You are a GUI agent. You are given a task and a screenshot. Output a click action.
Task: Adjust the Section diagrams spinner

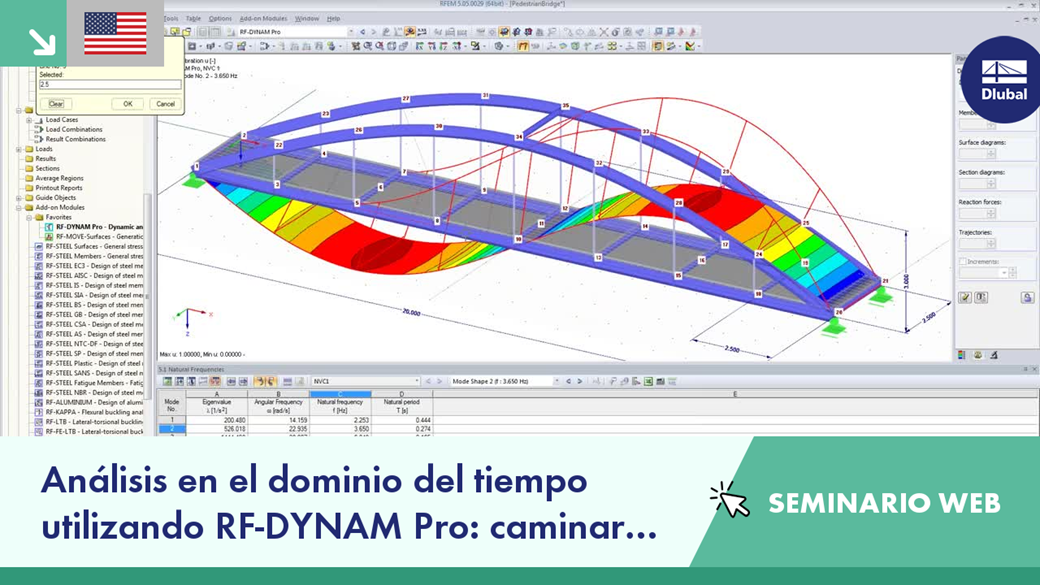click(991, 184)
